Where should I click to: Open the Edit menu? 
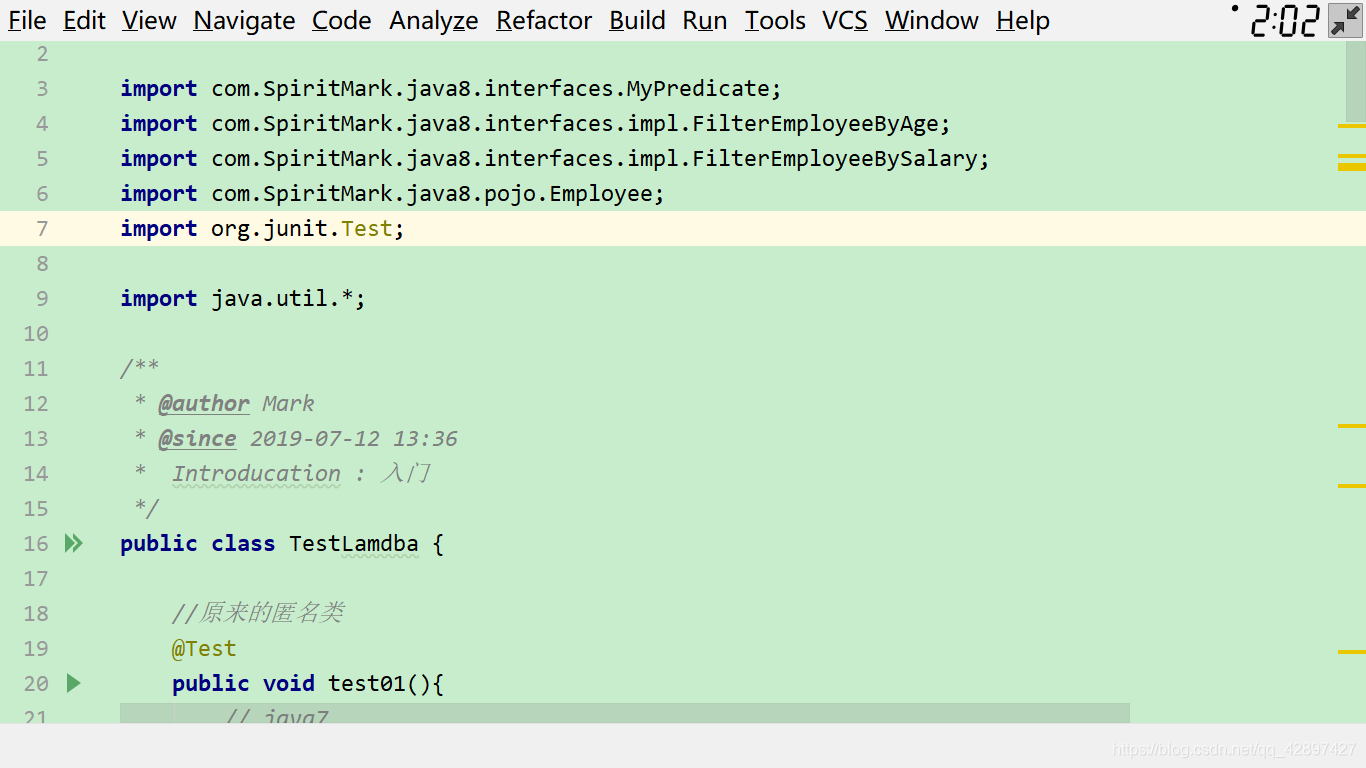(x=84, y=20)
